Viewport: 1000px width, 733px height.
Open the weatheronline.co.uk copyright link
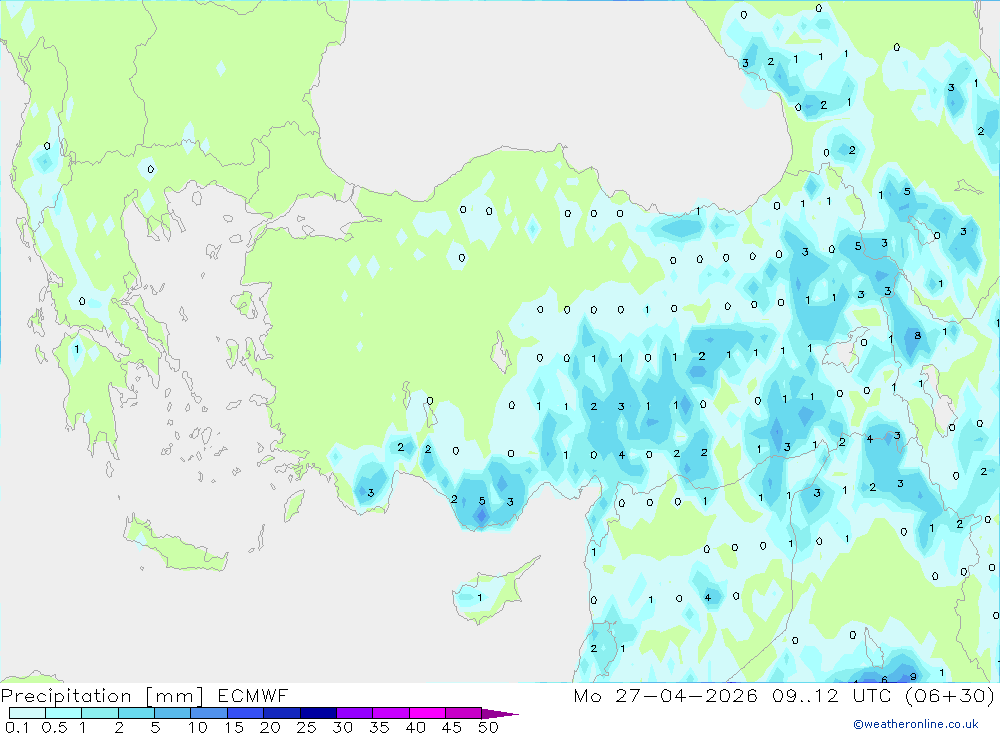916,724
